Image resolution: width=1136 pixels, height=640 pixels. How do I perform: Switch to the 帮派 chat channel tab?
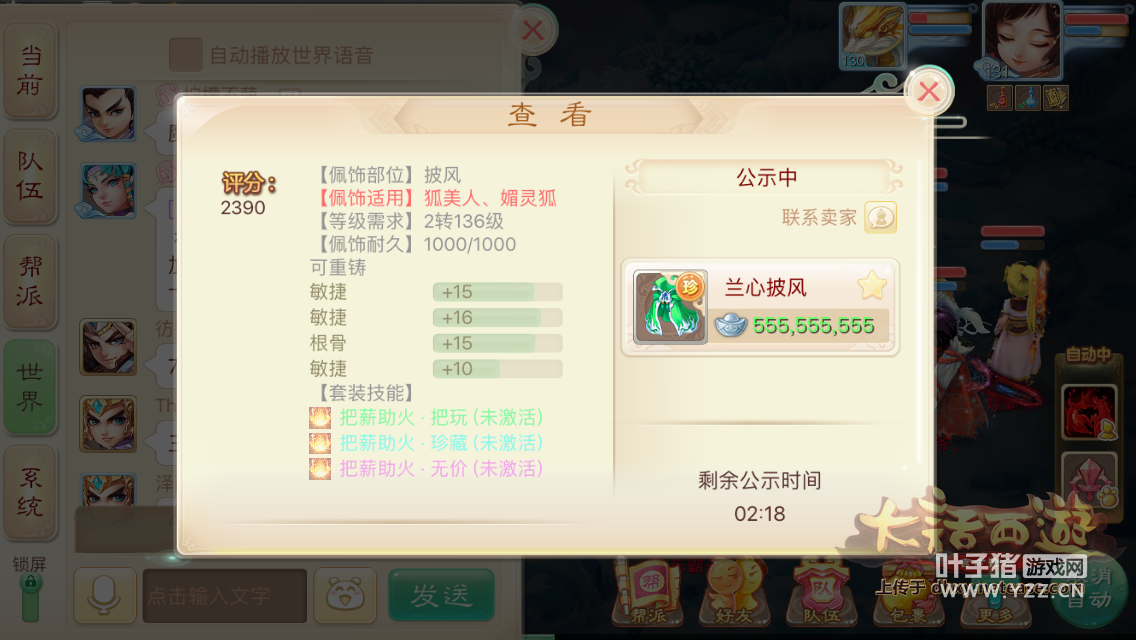30,281
